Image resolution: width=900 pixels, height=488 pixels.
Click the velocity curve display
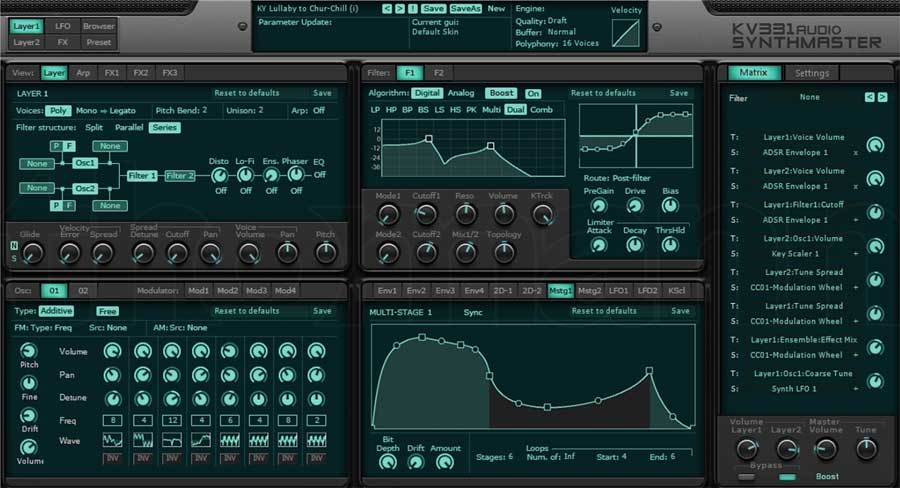click(626, 33)
